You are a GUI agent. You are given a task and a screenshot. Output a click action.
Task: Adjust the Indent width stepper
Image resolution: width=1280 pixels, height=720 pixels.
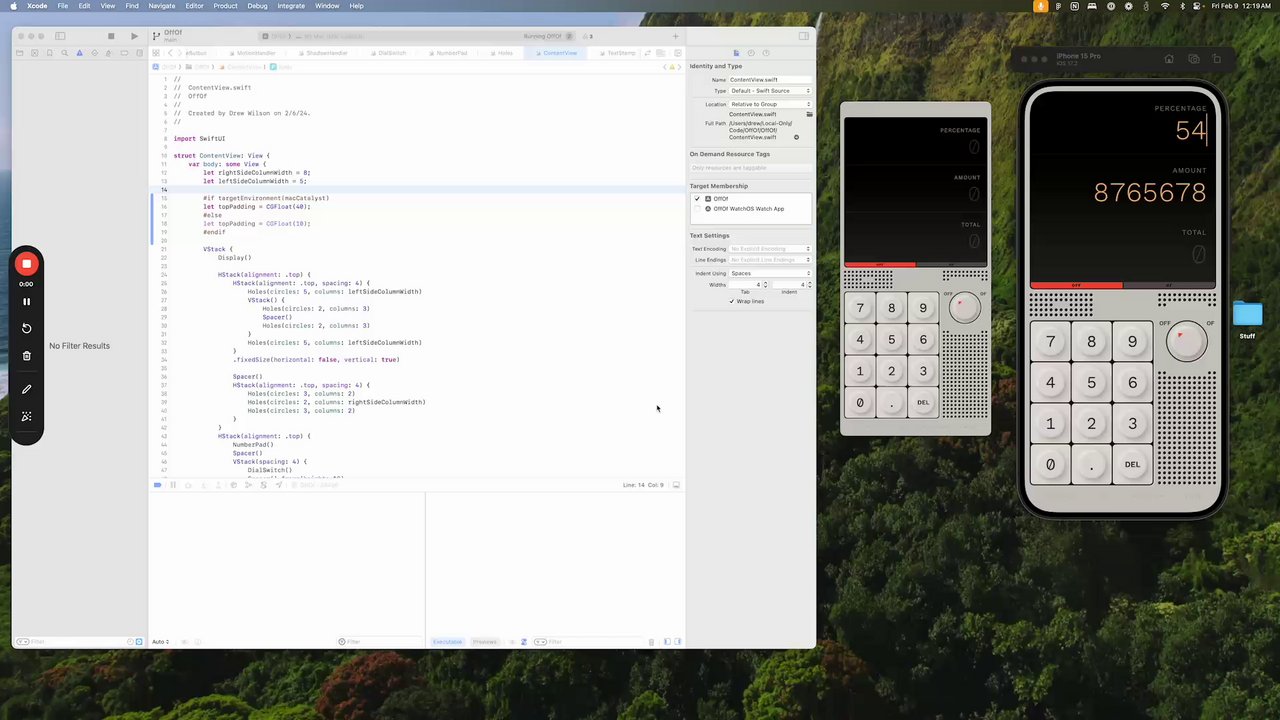point(808,285)
